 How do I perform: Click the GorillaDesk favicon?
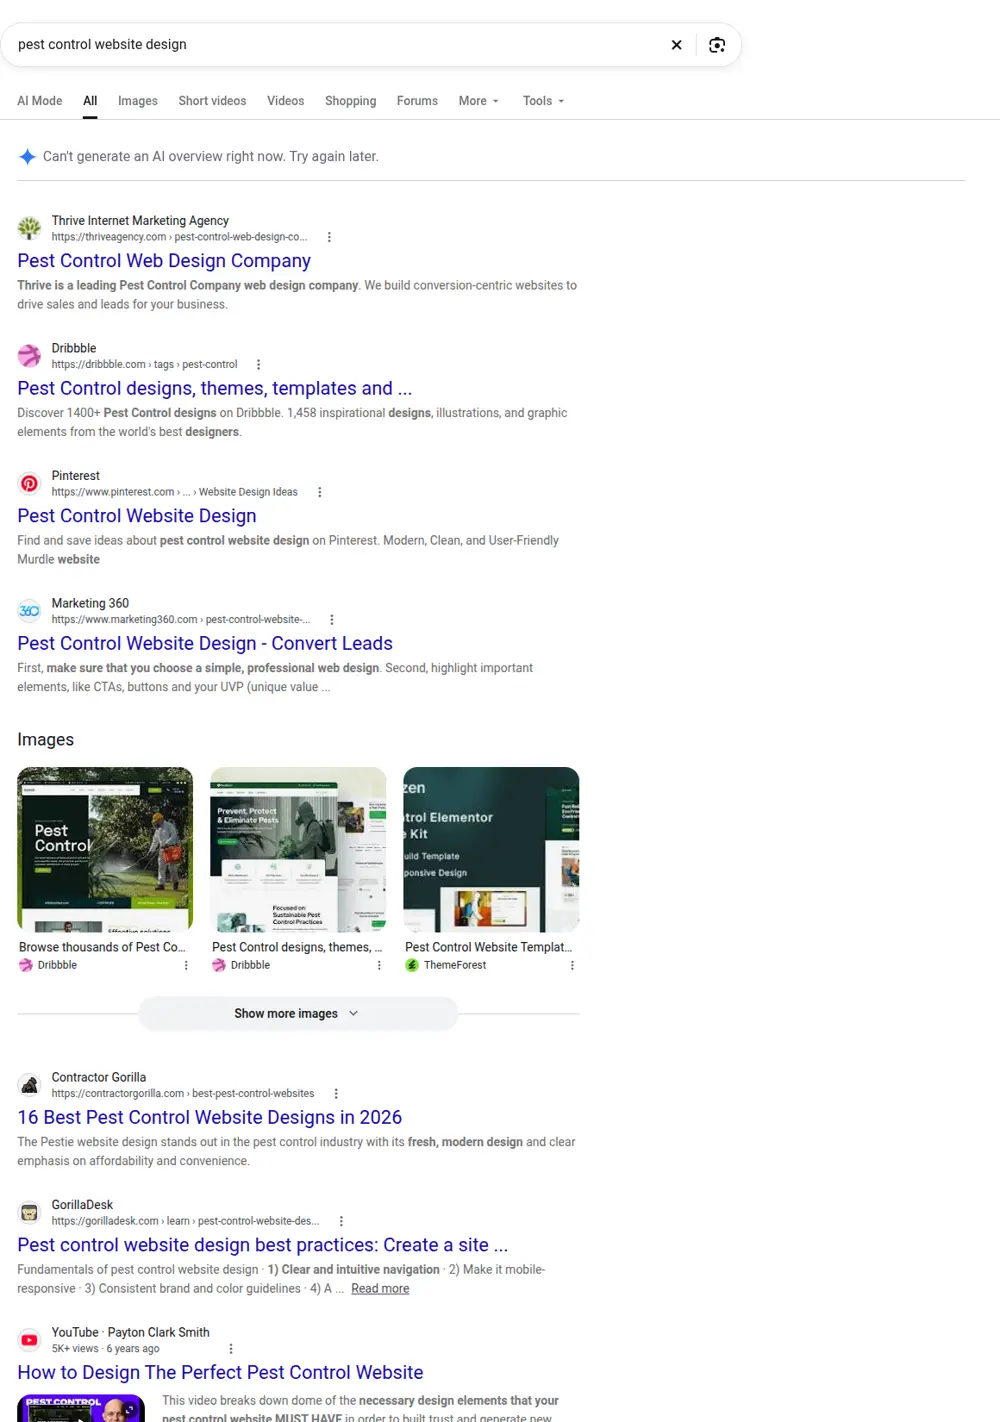click(30, 1213)
